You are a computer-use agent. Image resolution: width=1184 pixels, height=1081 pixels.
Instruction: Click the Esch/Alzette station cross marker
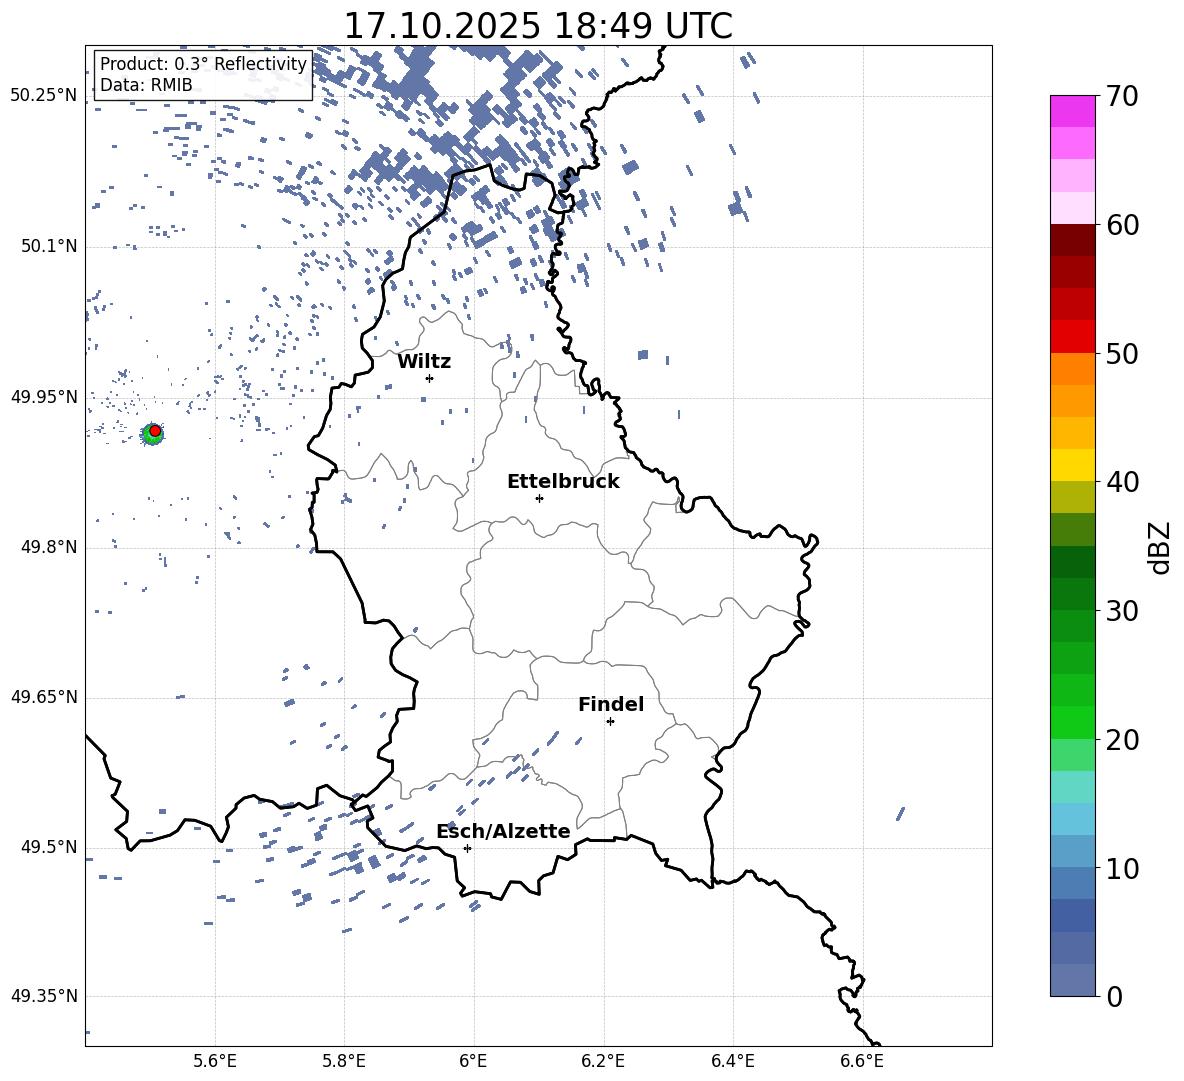[x=467, y=848]
